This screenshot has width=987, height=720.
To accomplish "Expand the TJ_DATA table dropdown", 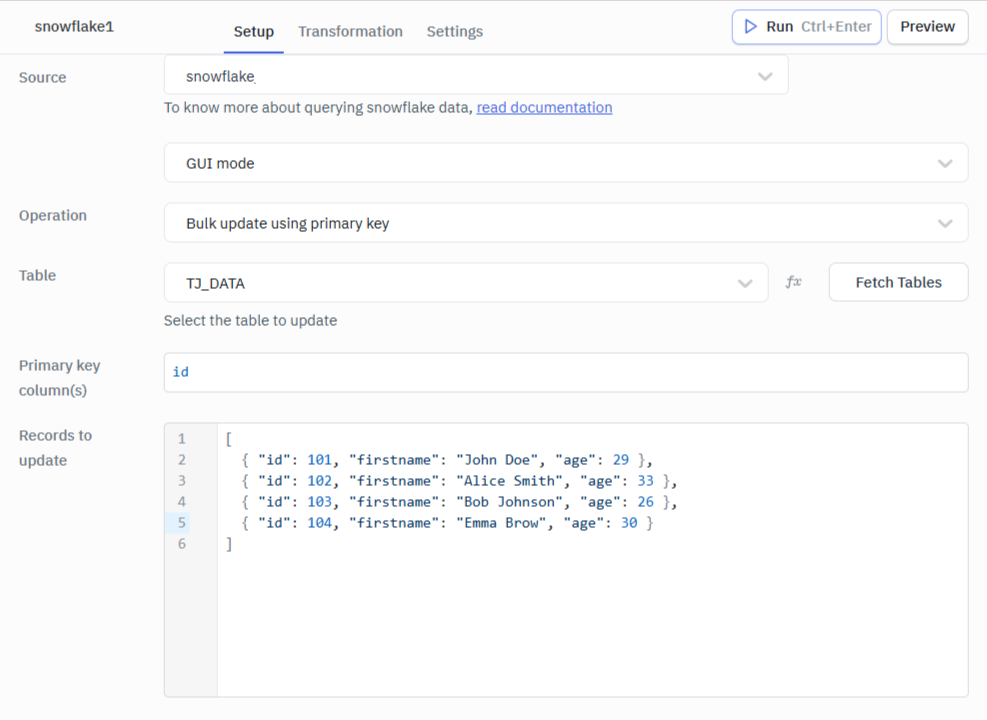I will (466, 283).
